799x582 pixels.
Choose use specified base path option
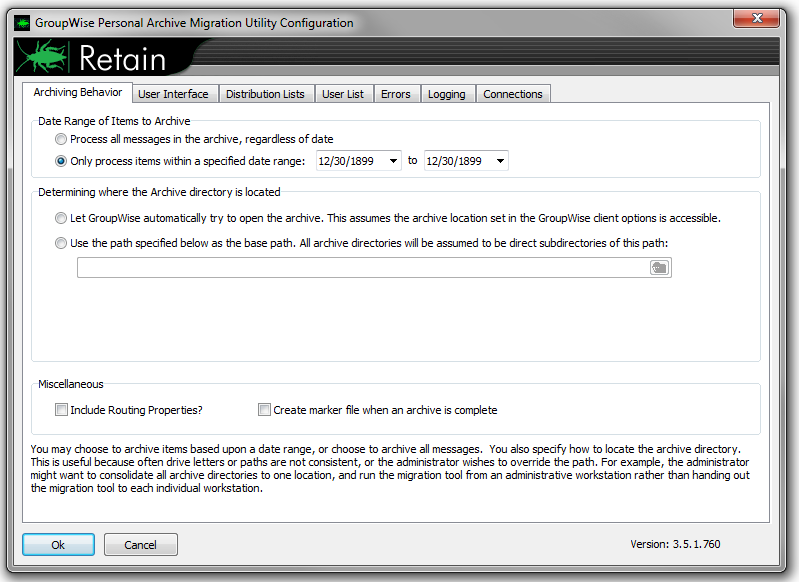[x=61, y=243]
